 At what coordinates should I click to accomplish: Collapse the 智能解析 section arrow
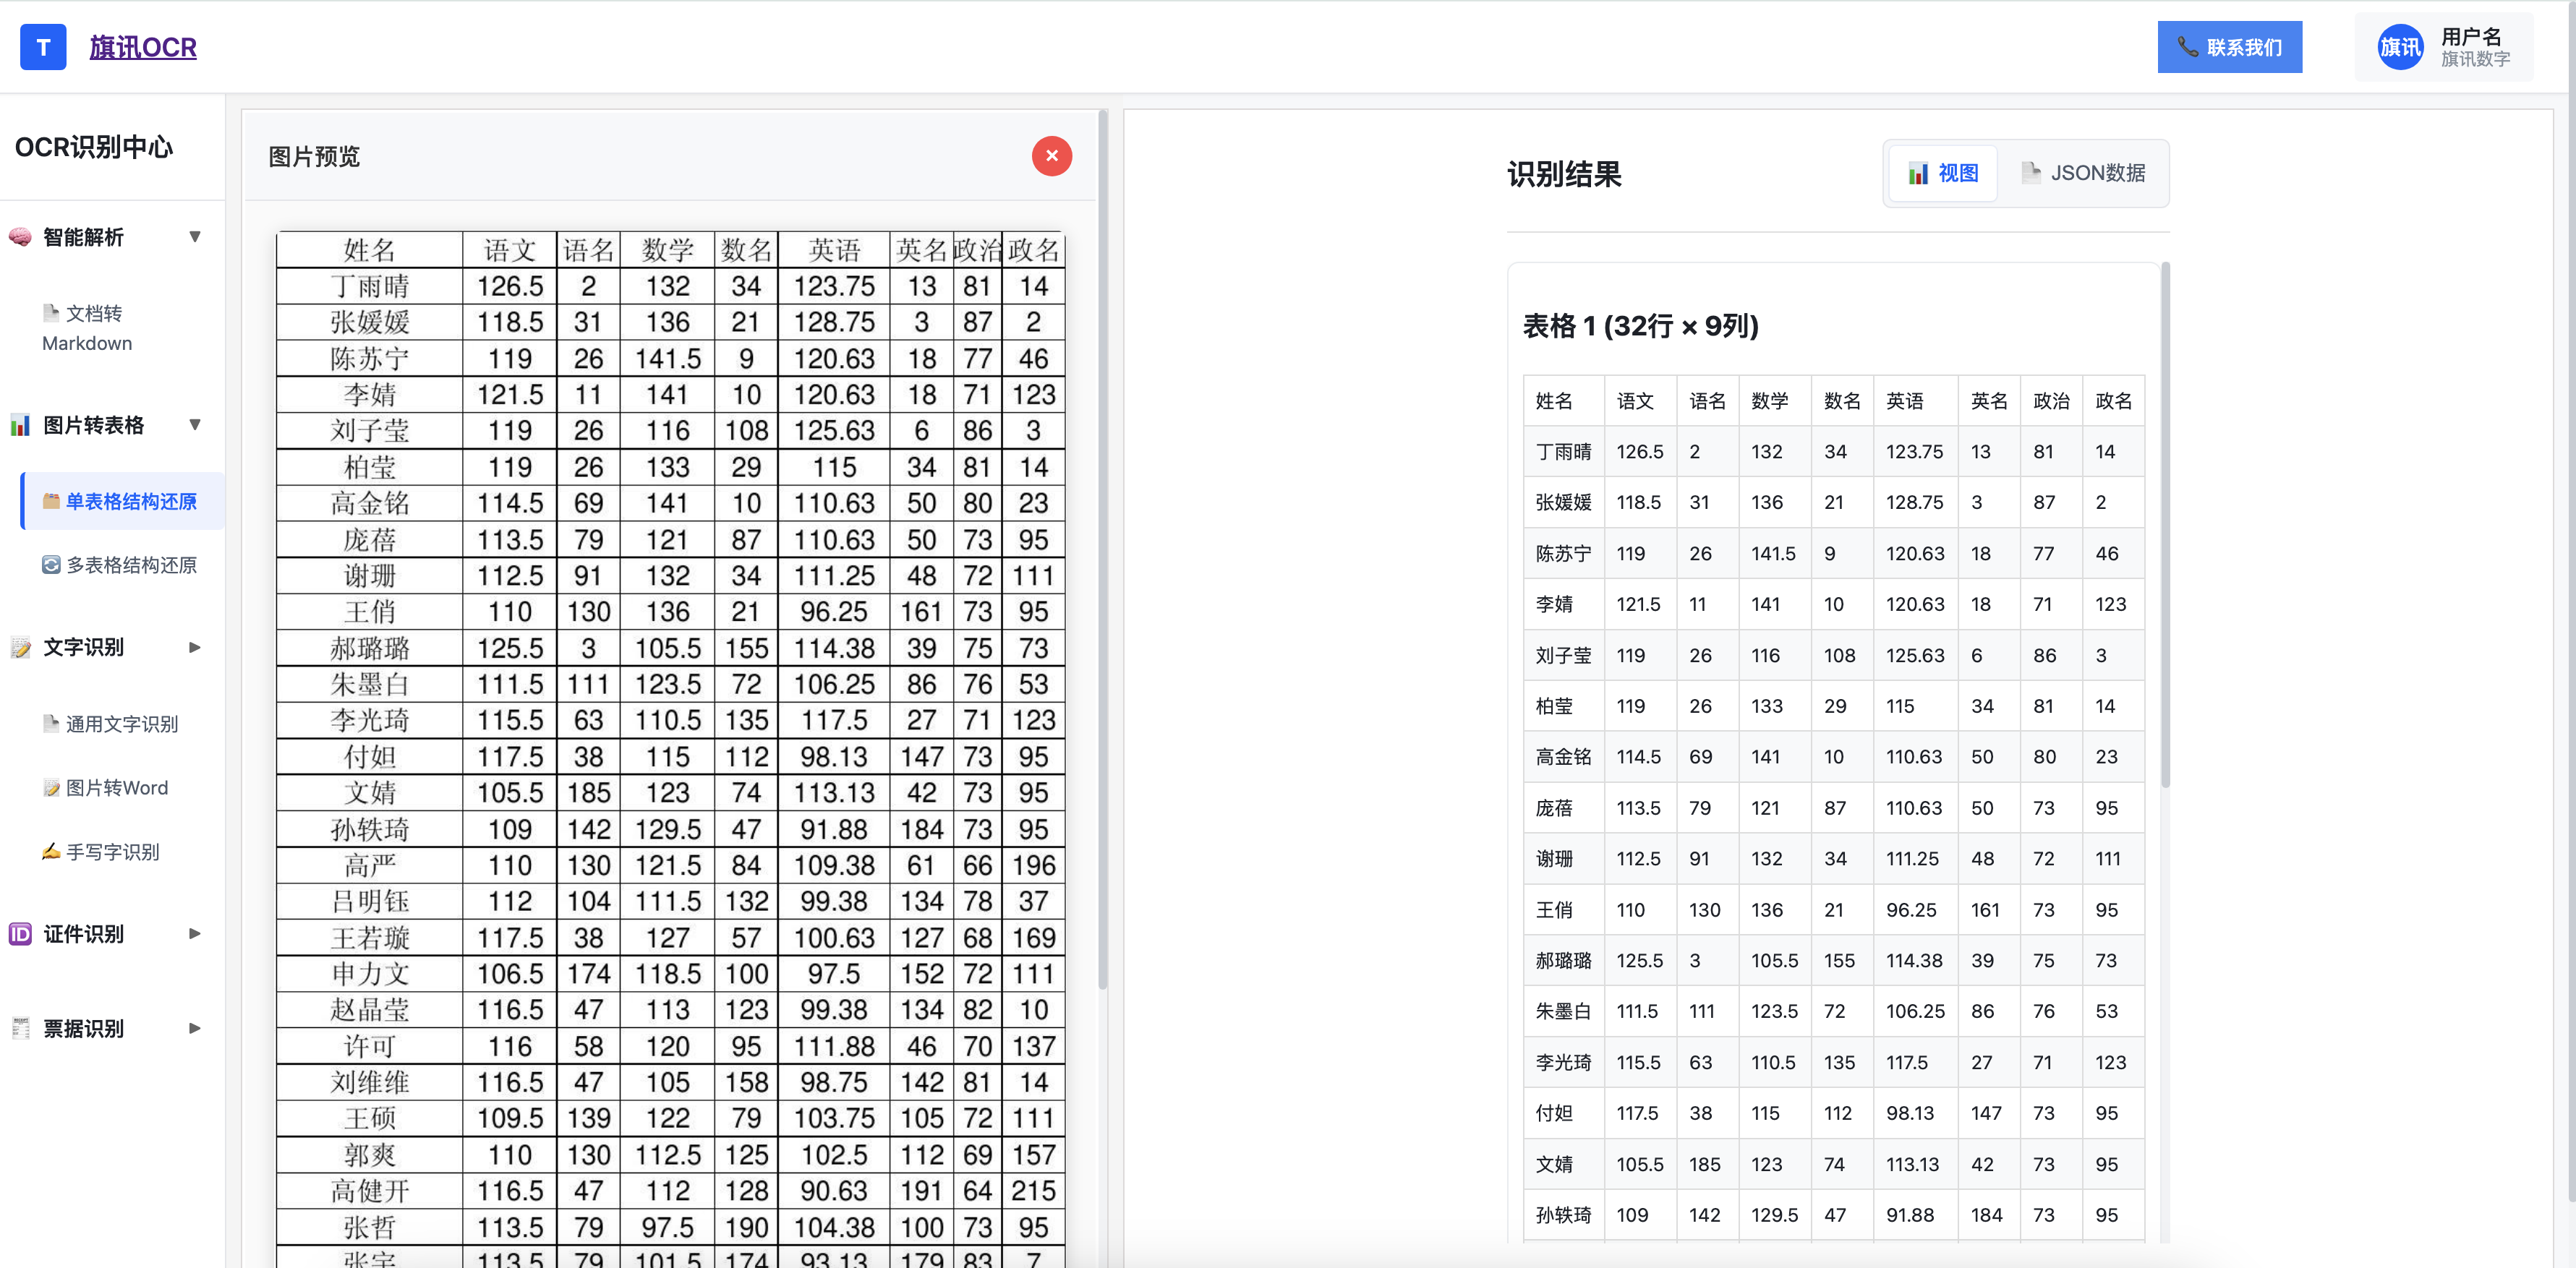coord(195,237)
